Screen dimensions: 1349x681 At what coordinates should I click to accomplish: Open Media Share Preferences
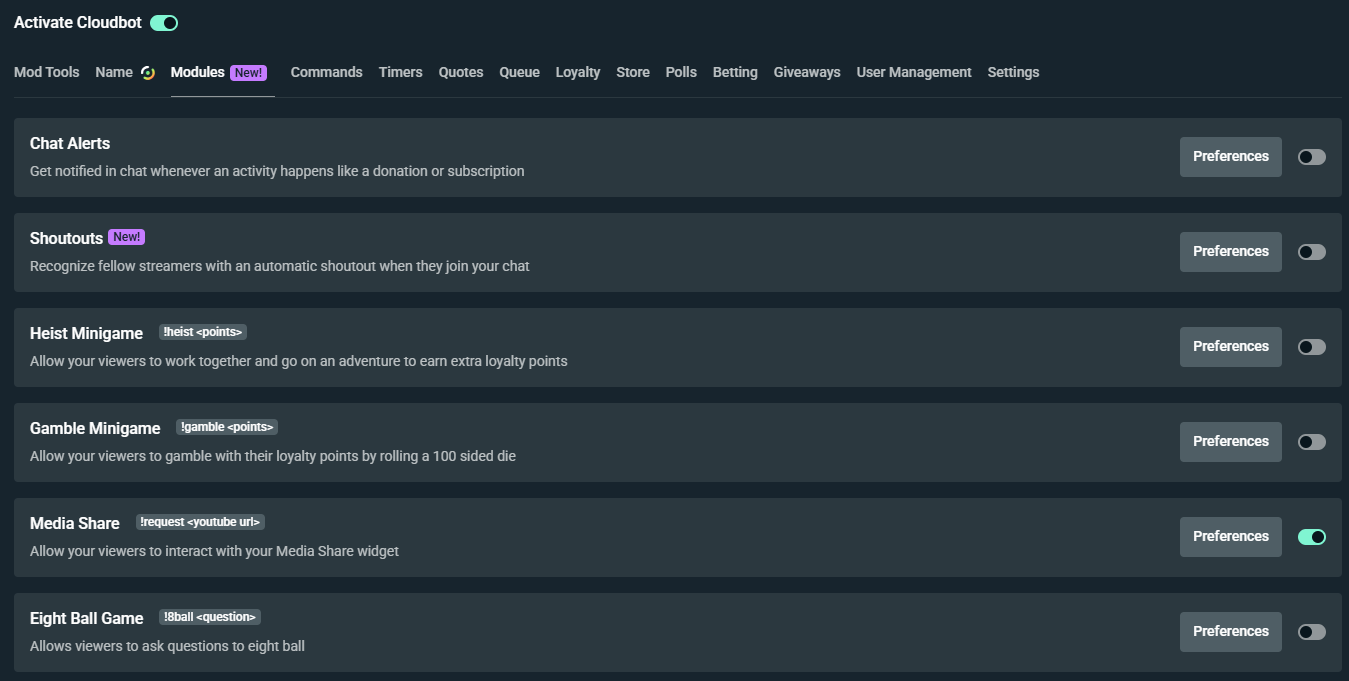(x=1230, y=537)
